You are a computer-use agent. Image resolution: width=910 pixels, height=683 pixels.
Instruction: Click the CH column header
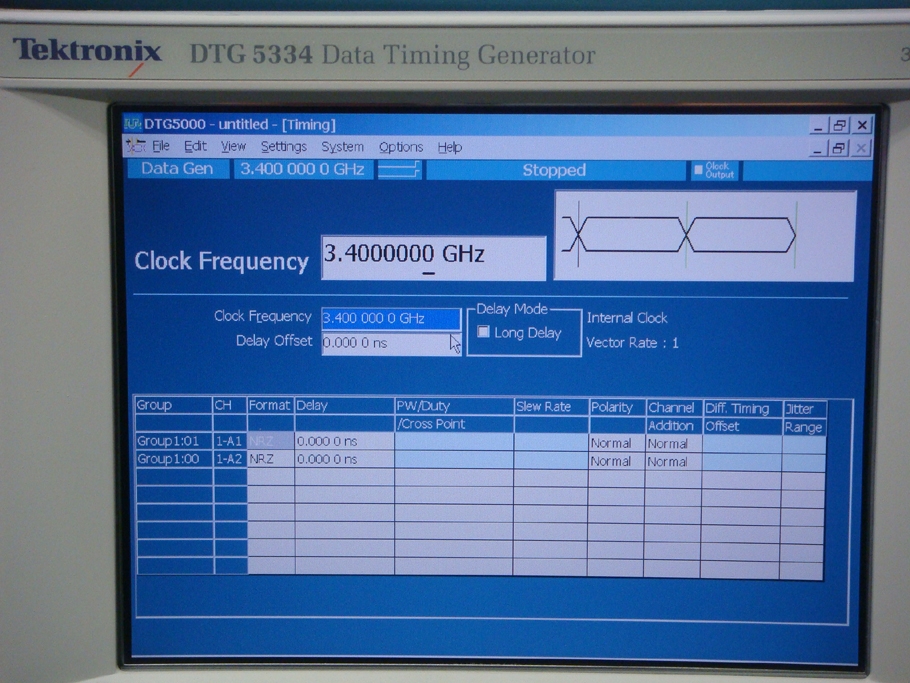point(230,405)
